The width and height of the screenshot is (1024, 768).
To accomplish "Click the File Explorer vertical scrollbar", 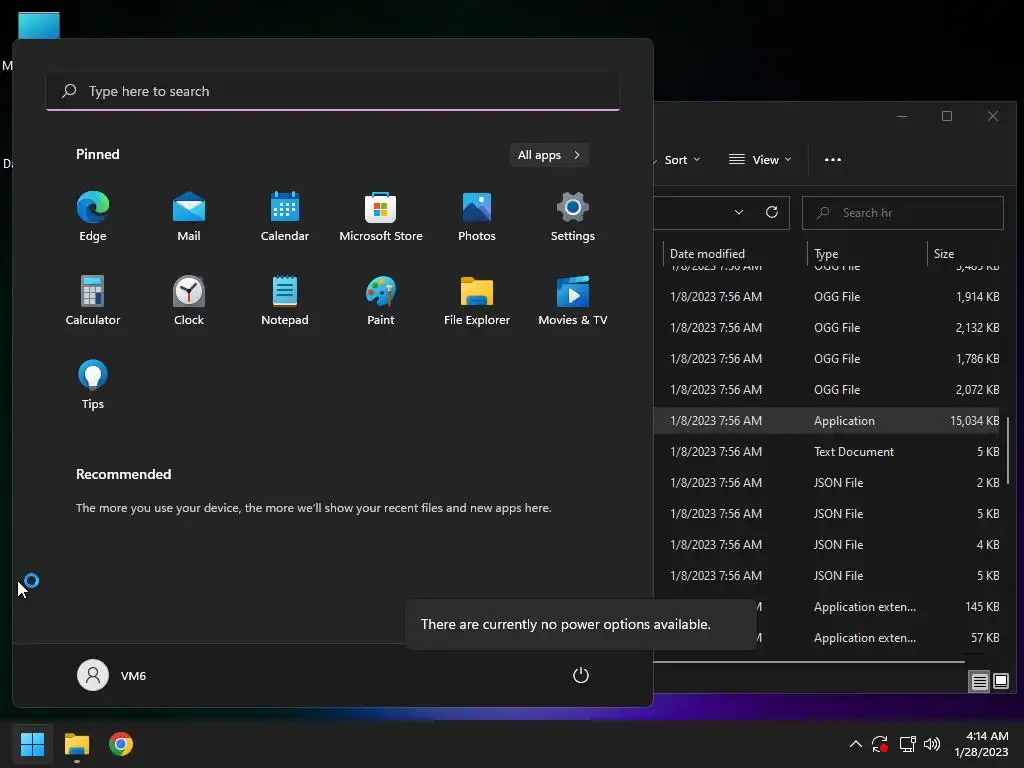I will point(1010,451).
